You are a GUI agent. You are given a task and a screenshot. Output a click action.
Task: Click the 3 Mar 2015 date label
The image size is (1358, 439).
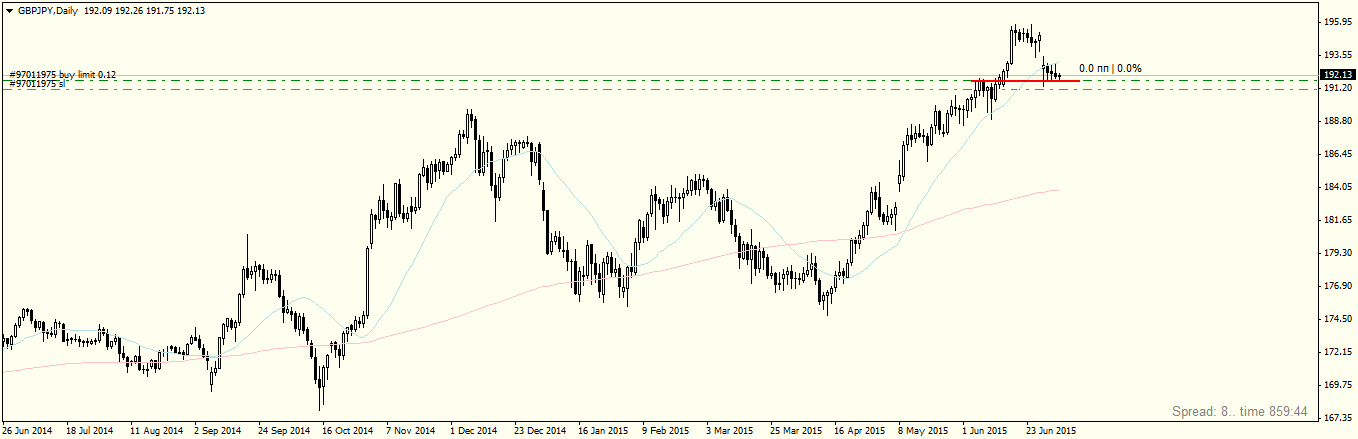point(730,431)
